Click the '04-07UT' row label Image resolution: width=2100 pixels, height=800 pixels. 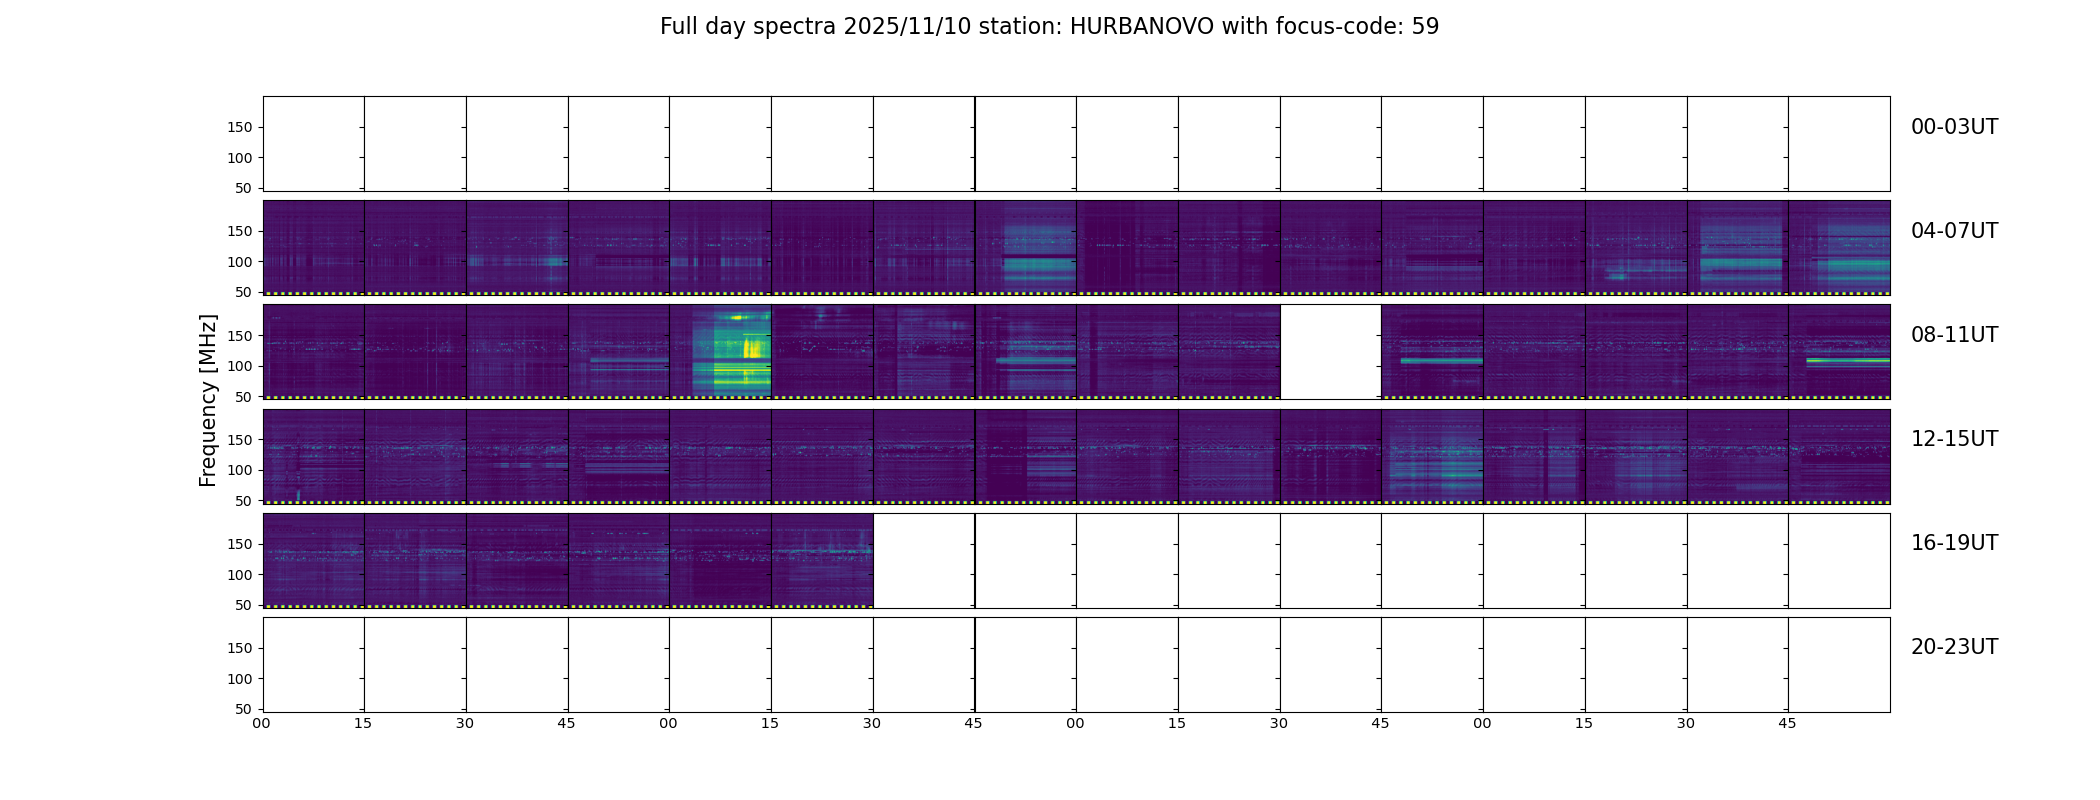(x=1954, y=231)
